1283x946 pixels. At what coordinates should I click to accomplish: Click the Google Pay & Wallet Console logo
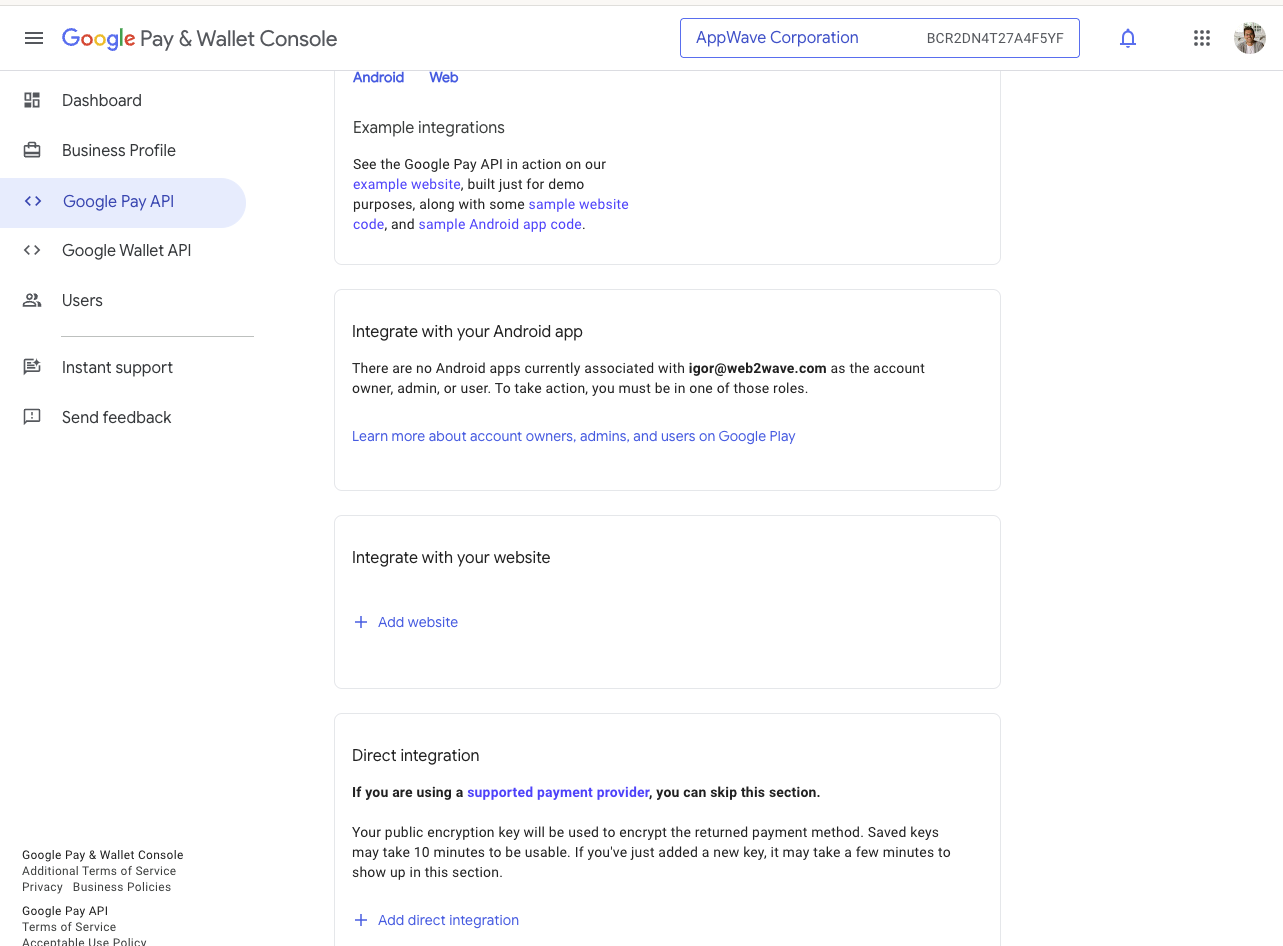[199, 39]
